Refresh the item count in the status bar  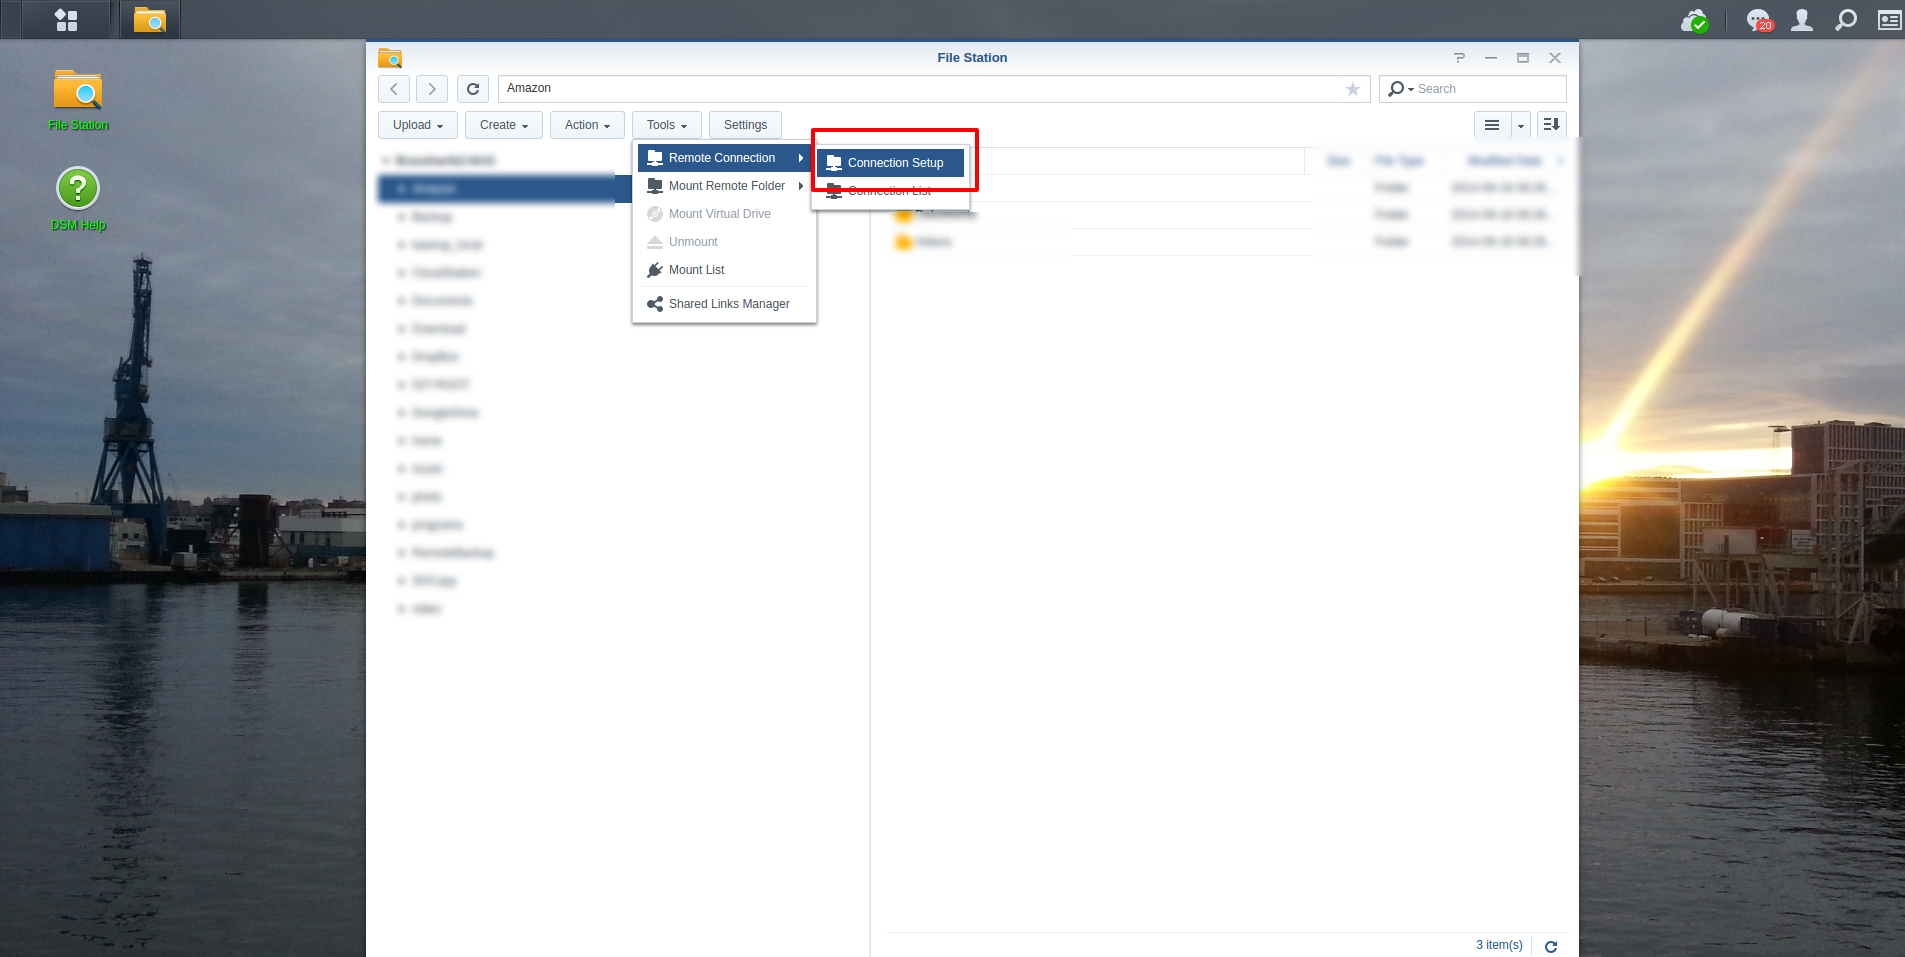pos(1551,946)
